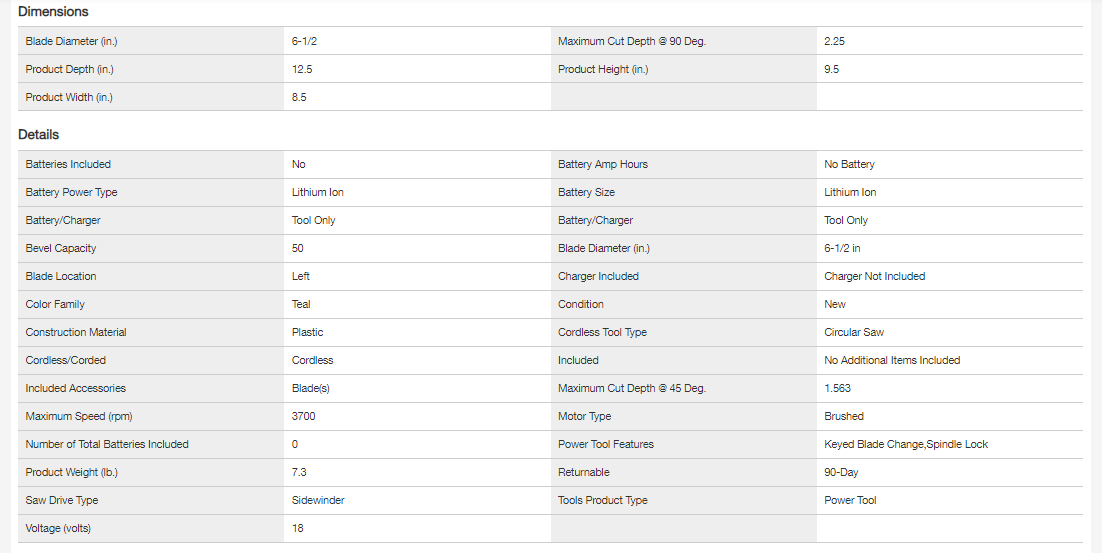Click the No Battery value
The image size is (1102, 553).
pyautogui.click(x=849, y=165)
